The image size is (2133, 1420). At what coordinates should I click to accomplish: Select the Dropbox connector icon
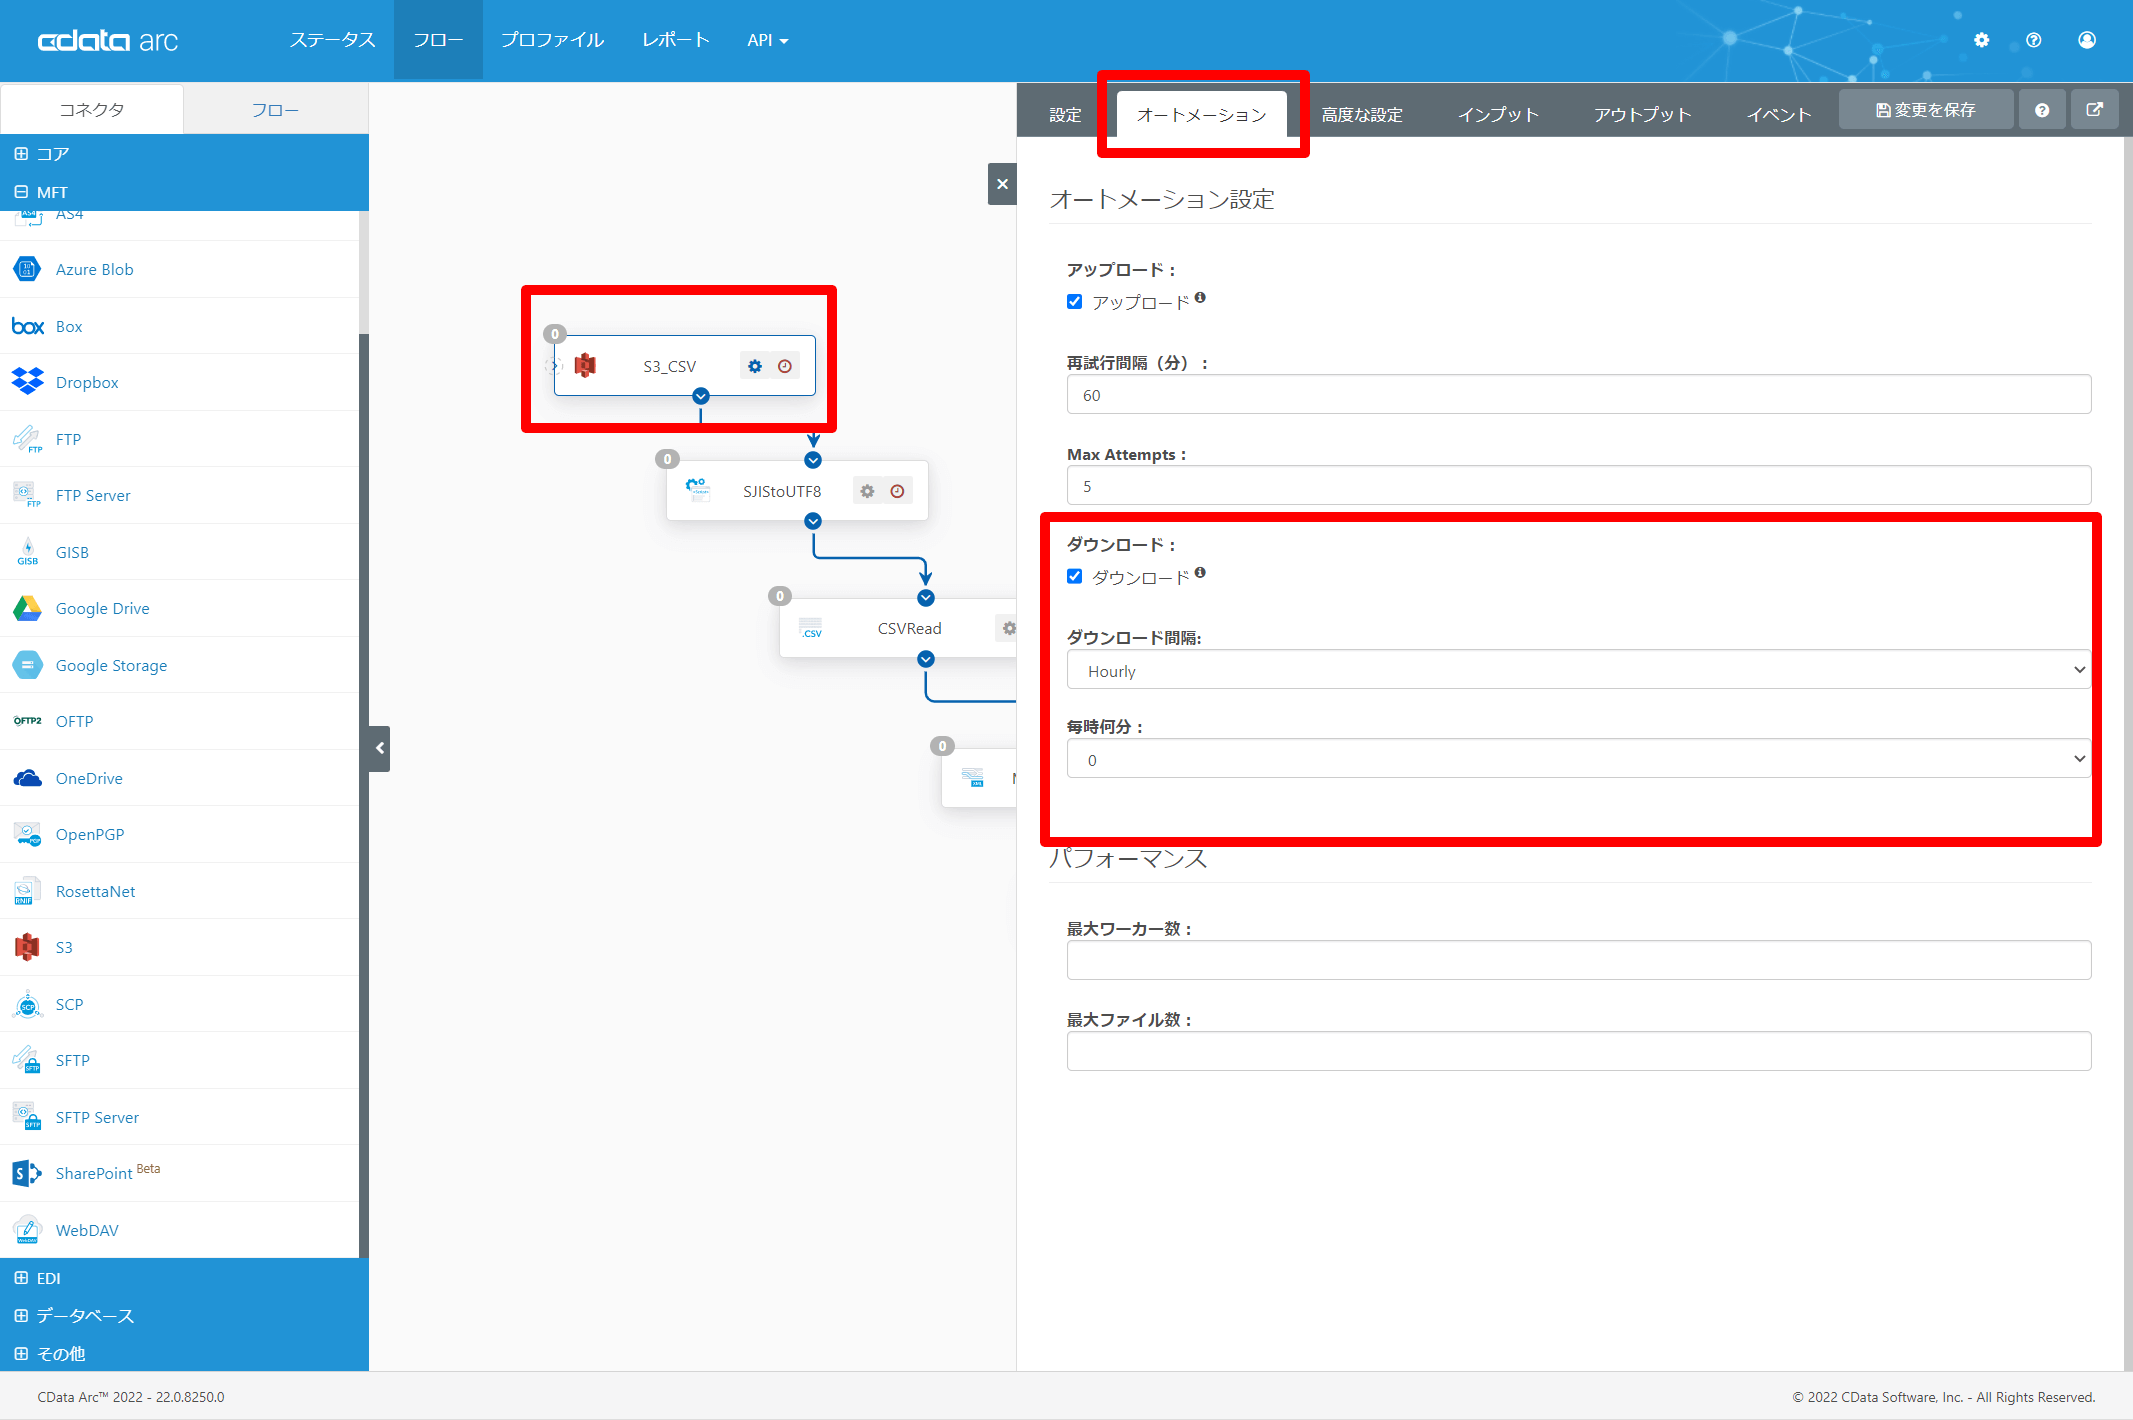click(27, 382)
